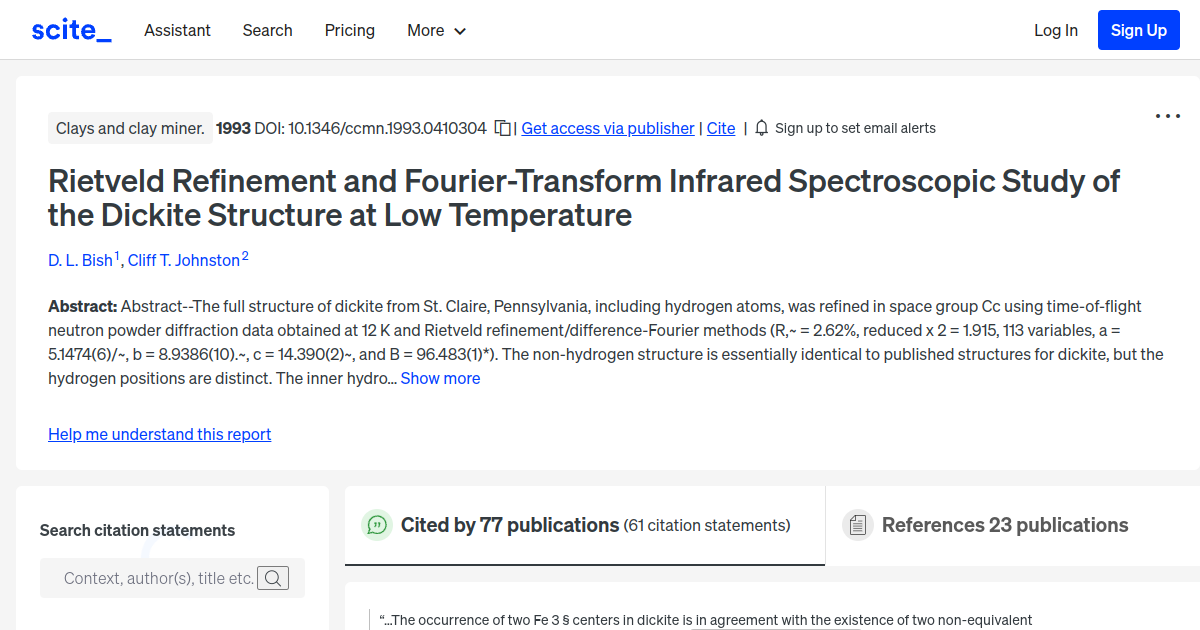Click Get access via publisher

click(x=607, y=128)
